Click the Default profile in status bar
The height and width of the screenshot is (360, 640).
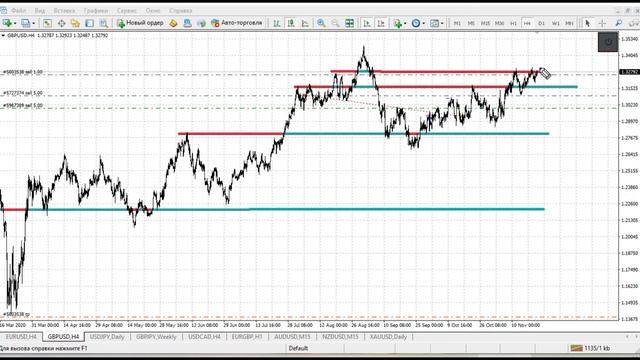point(298,348)
